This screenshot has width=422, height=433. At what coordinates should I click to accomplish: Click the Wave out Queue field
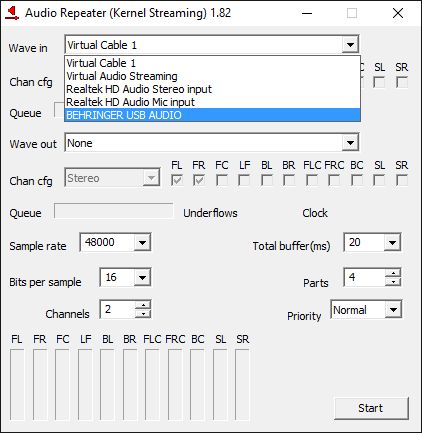point(114,211)
